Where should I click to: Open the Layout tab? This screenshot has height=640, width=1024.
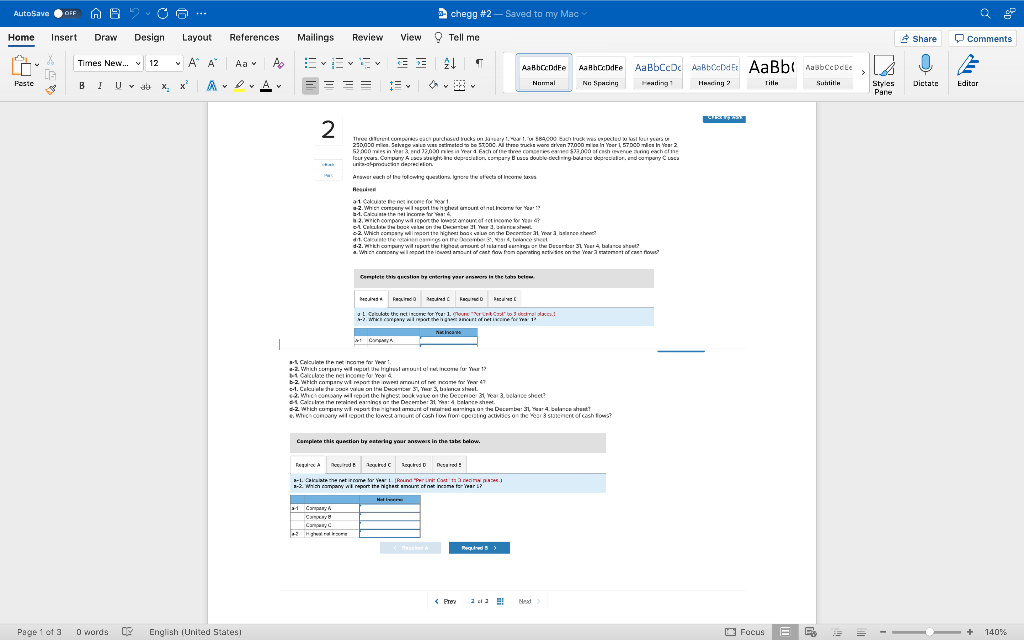(197, 37)
